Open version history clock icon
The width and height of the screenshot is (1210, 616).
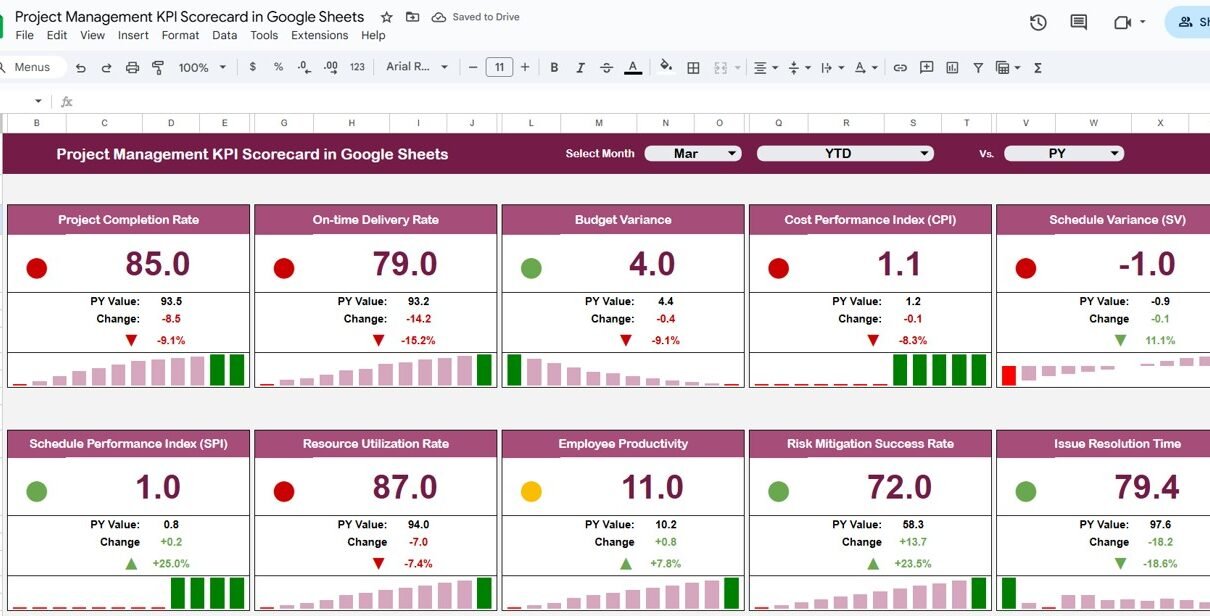1038,22
